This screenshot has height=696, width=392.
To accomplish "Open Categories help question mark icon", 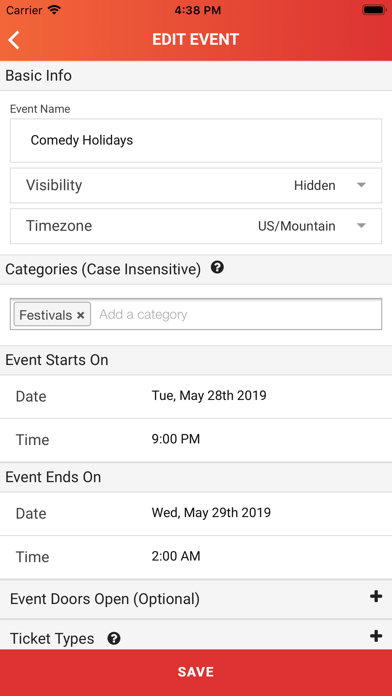I will point(217,268).
